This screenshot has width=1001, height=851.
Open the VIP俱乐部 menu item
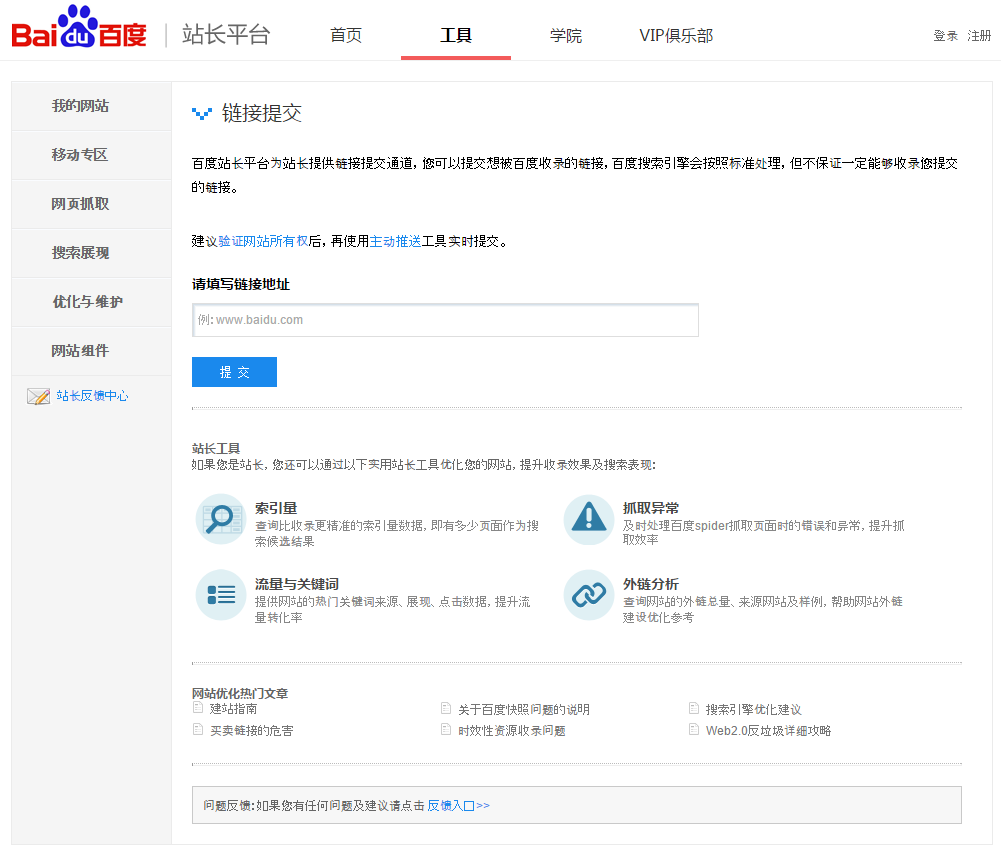676,35
